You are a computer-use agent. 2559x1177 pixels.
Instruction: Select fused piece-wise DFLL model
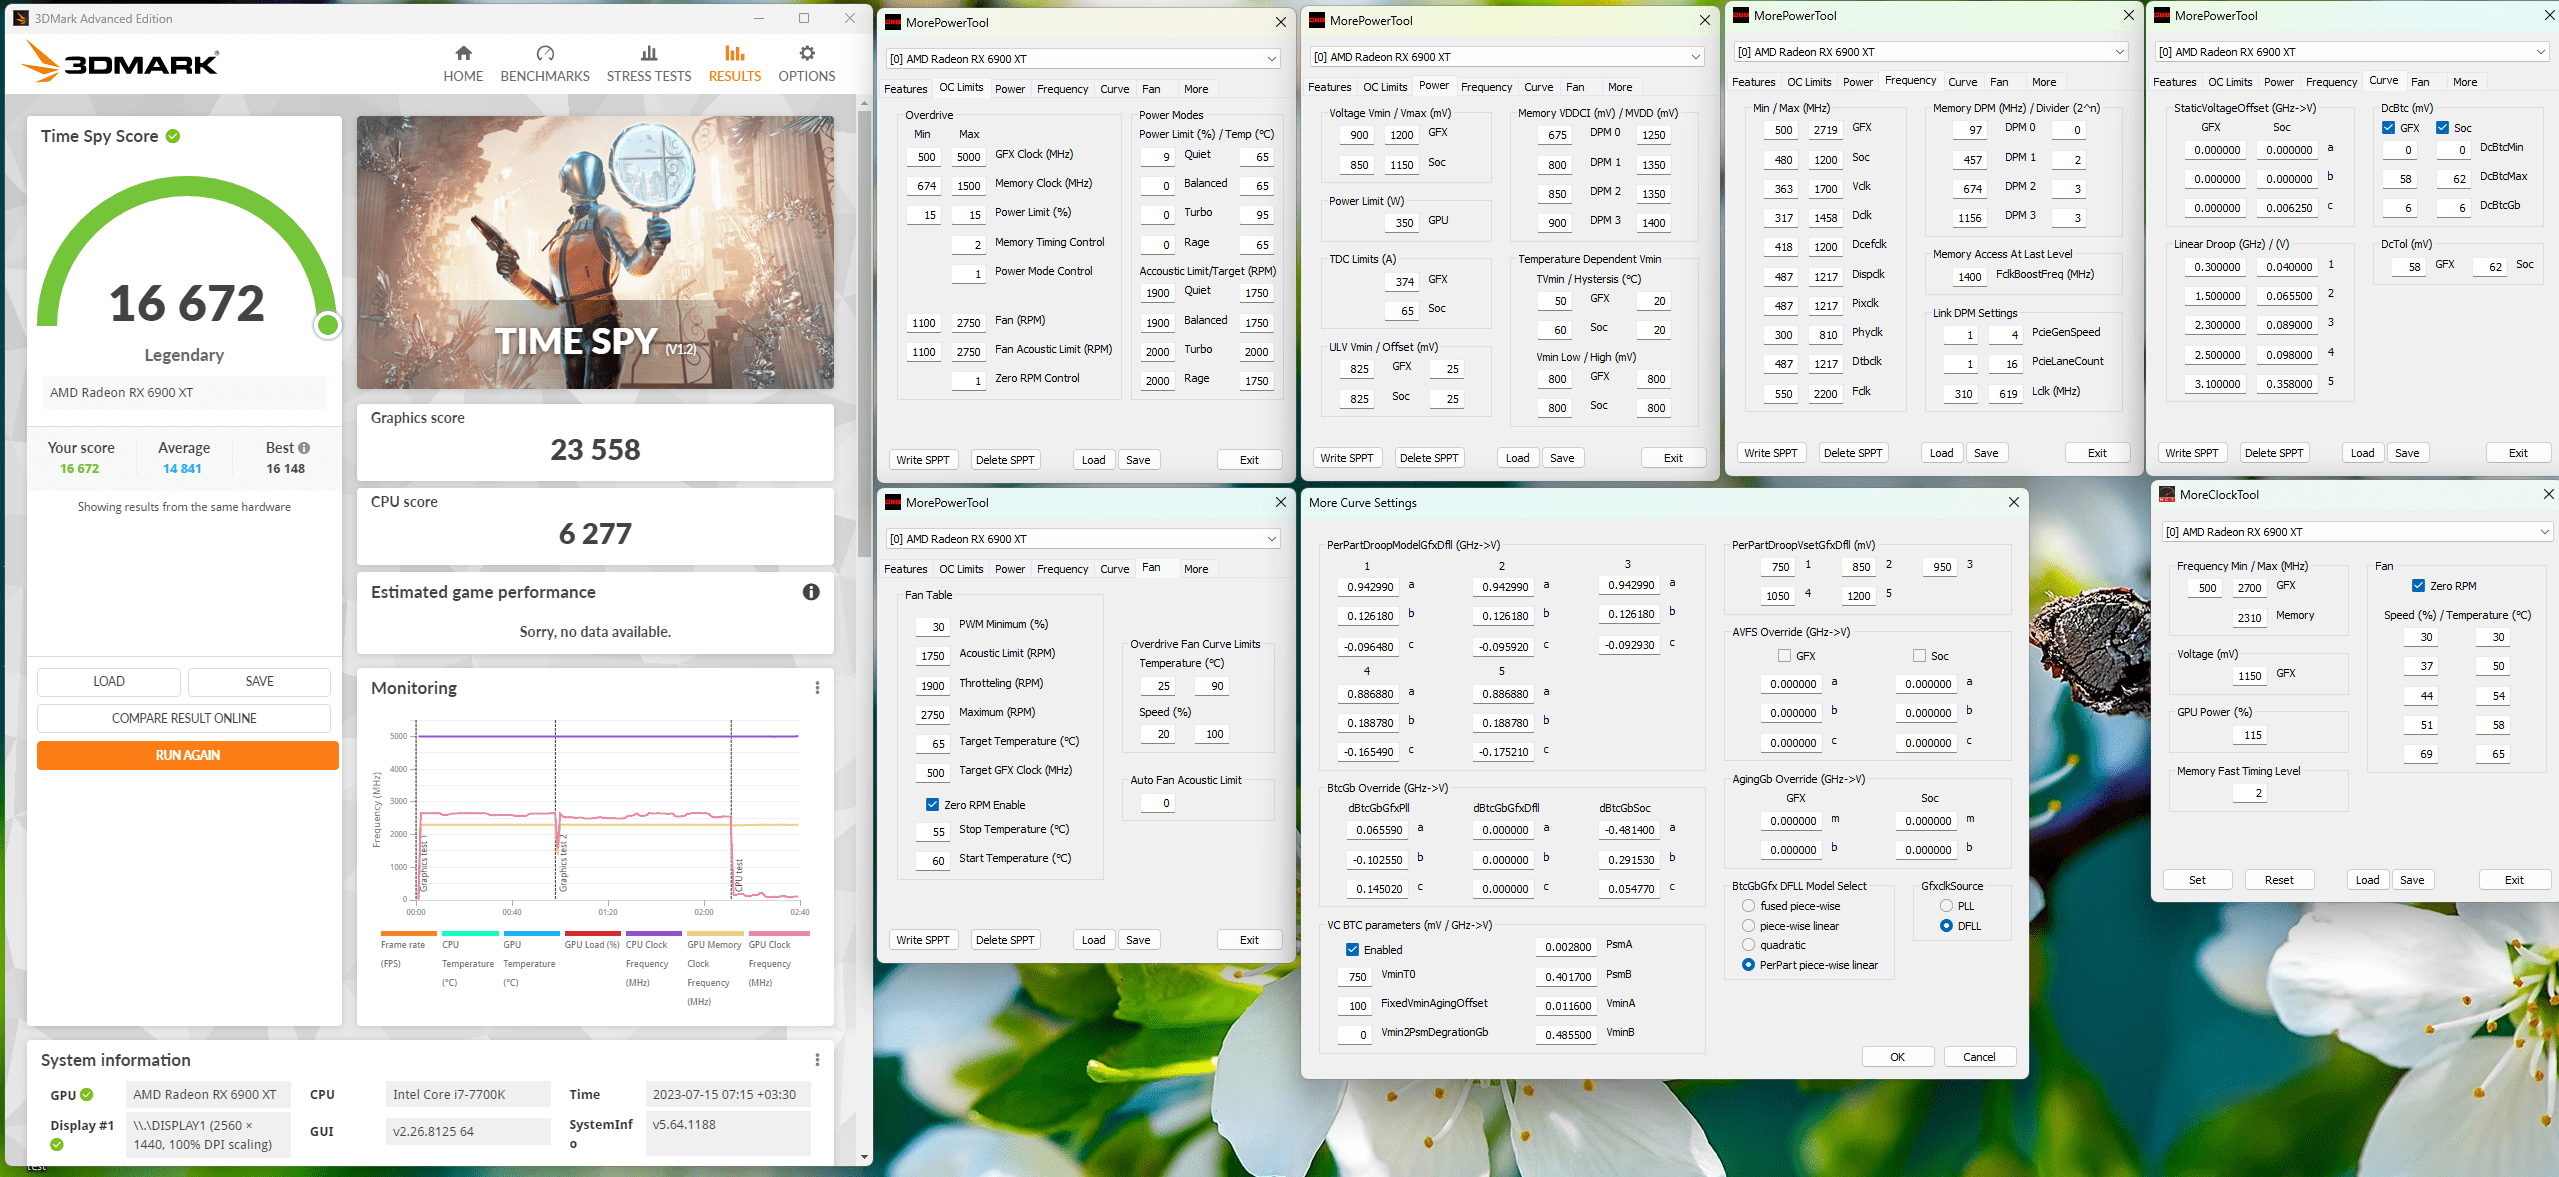point(1748,906)
